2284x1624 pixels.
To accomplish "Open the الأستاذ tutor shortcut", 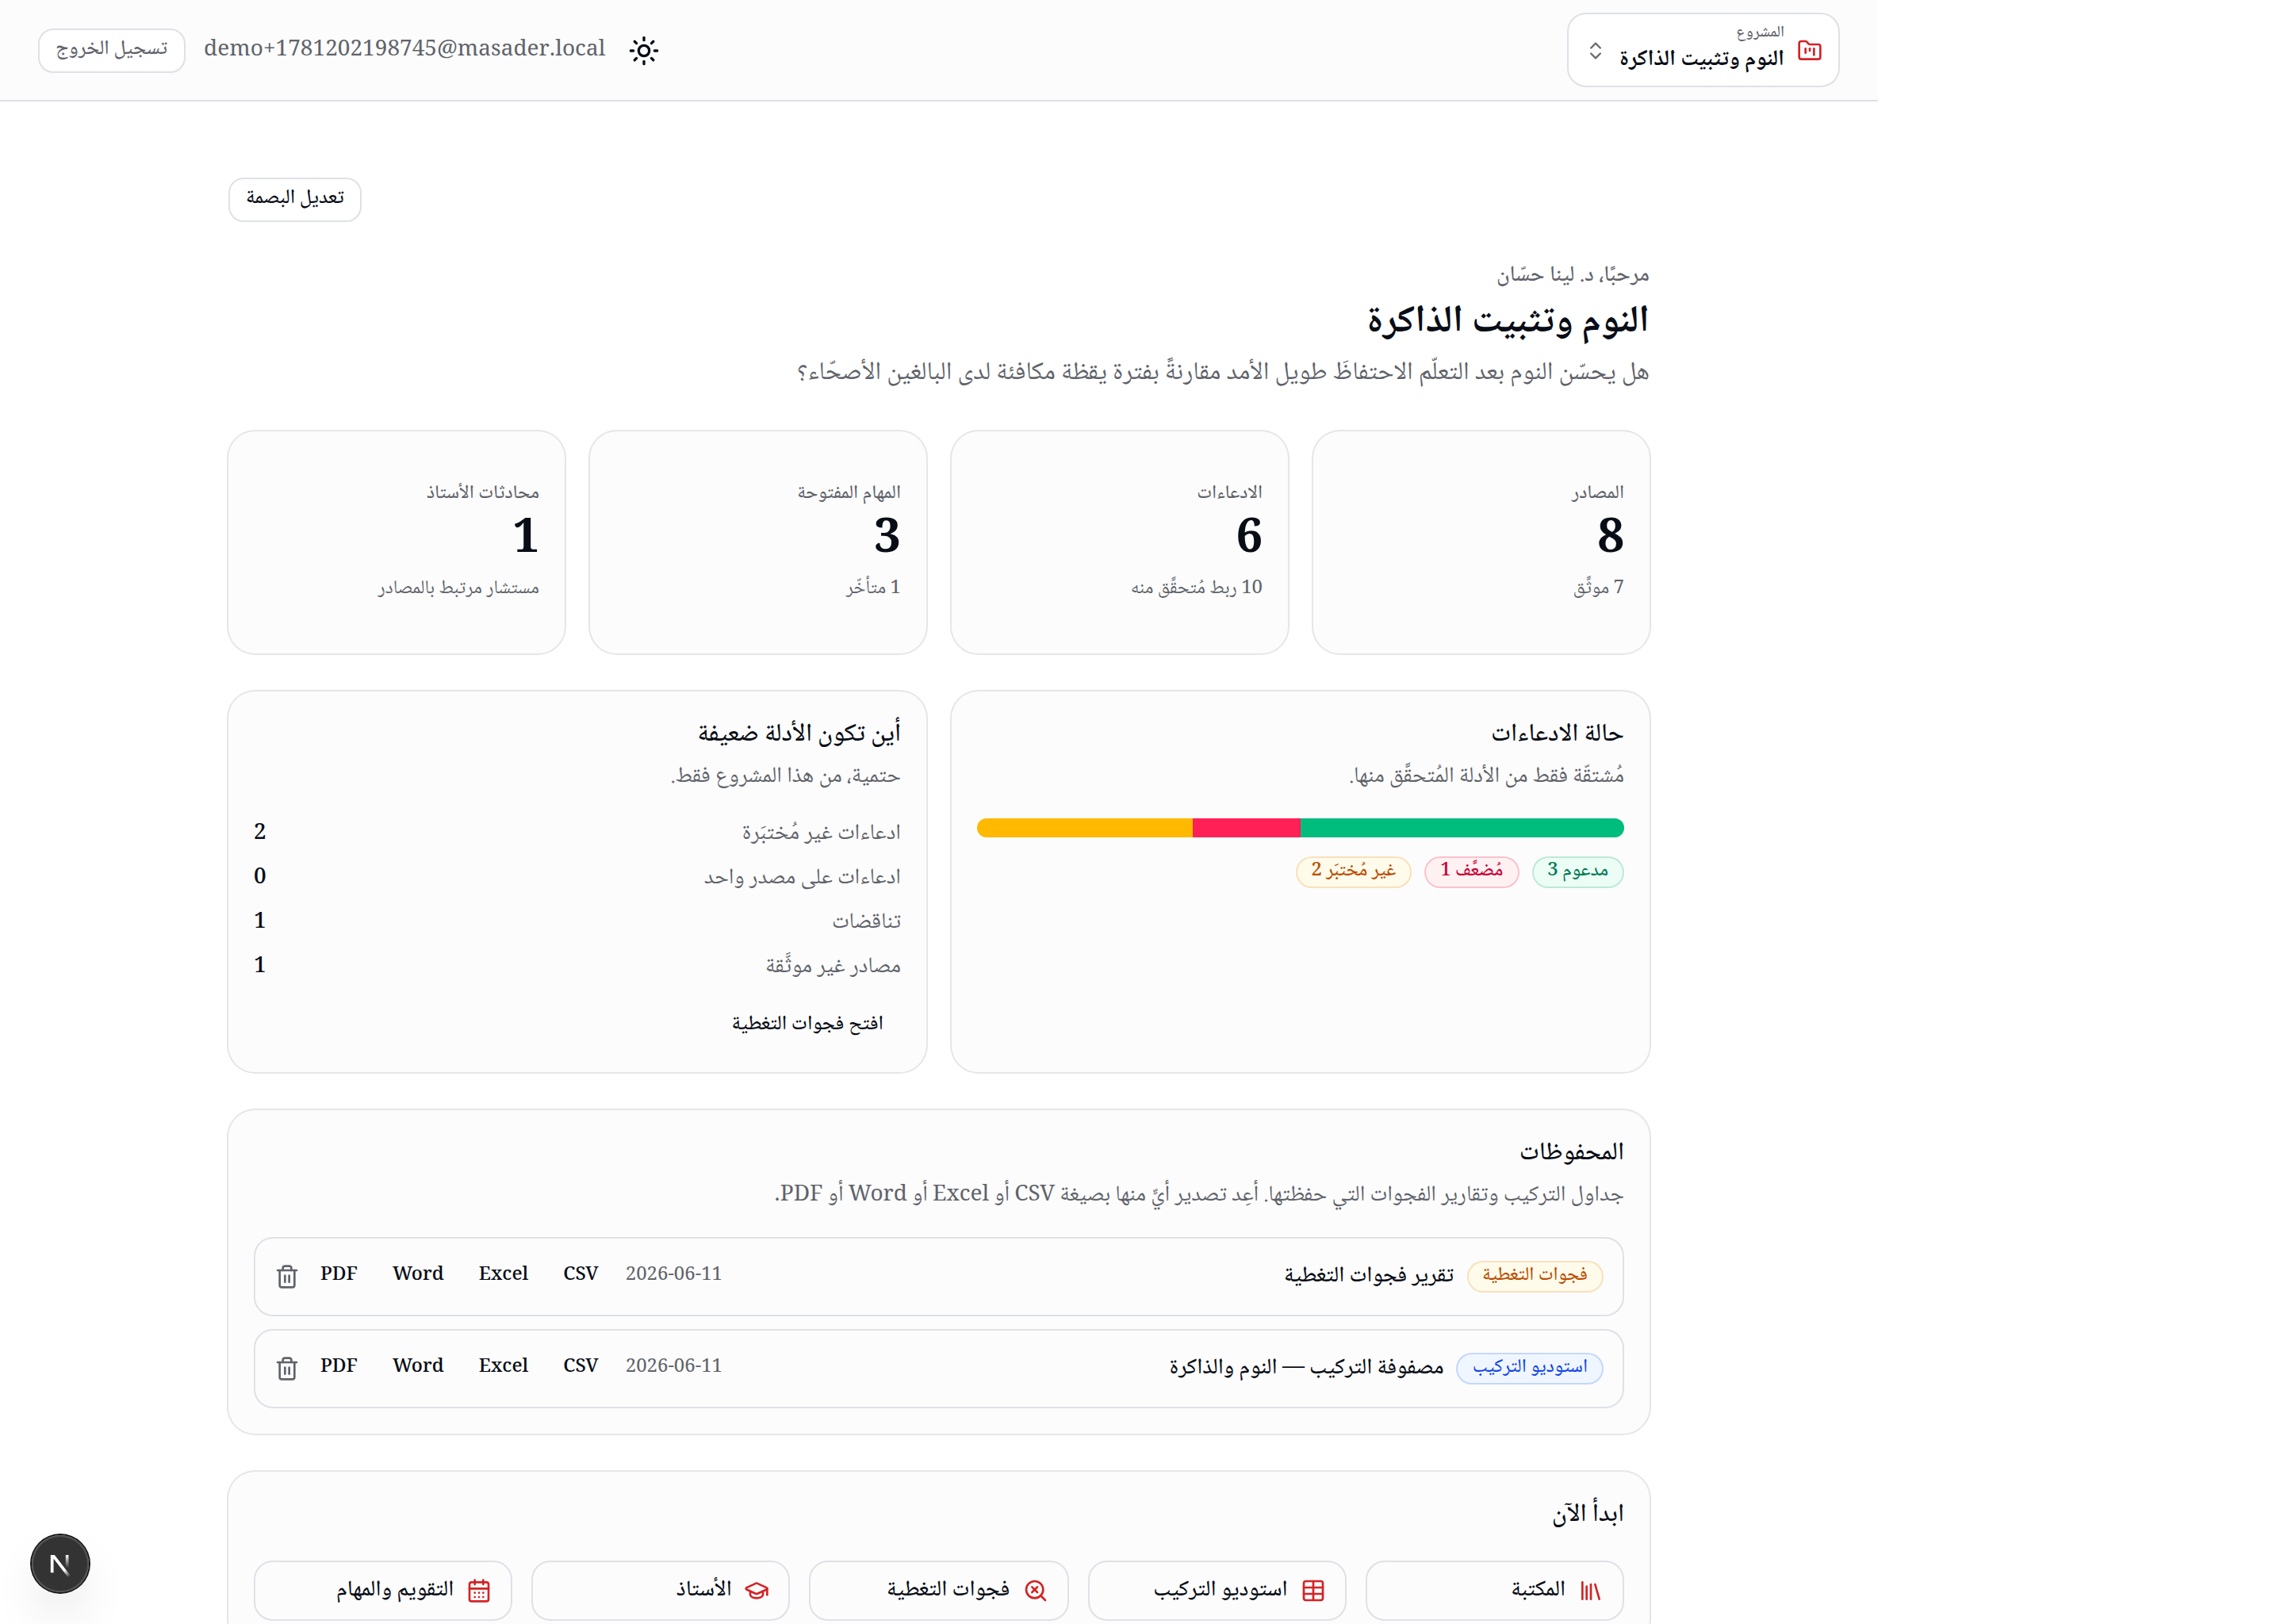I will [660, 1590].
